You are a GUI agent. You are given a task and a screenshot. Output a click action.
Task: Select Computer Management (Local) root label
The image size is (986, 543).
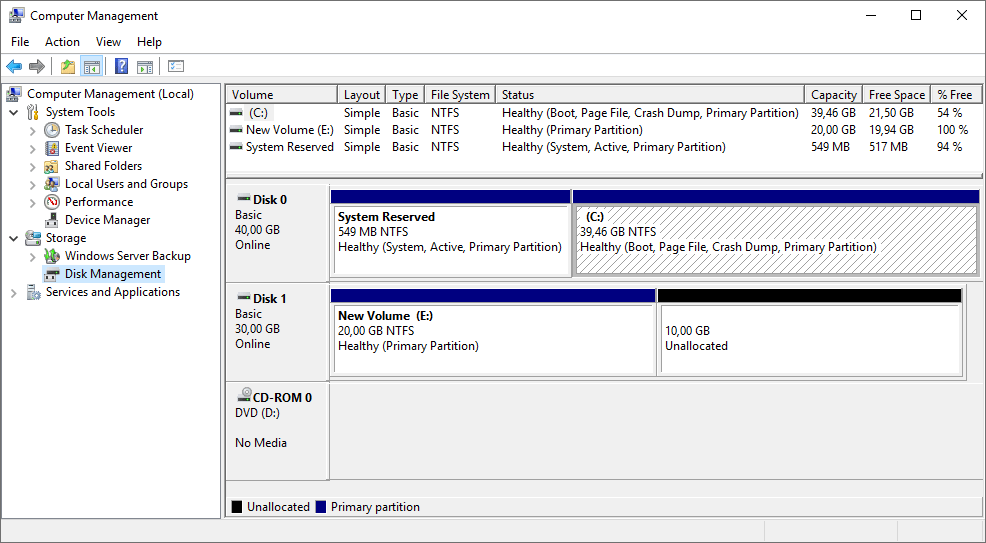tap(110, 94)
